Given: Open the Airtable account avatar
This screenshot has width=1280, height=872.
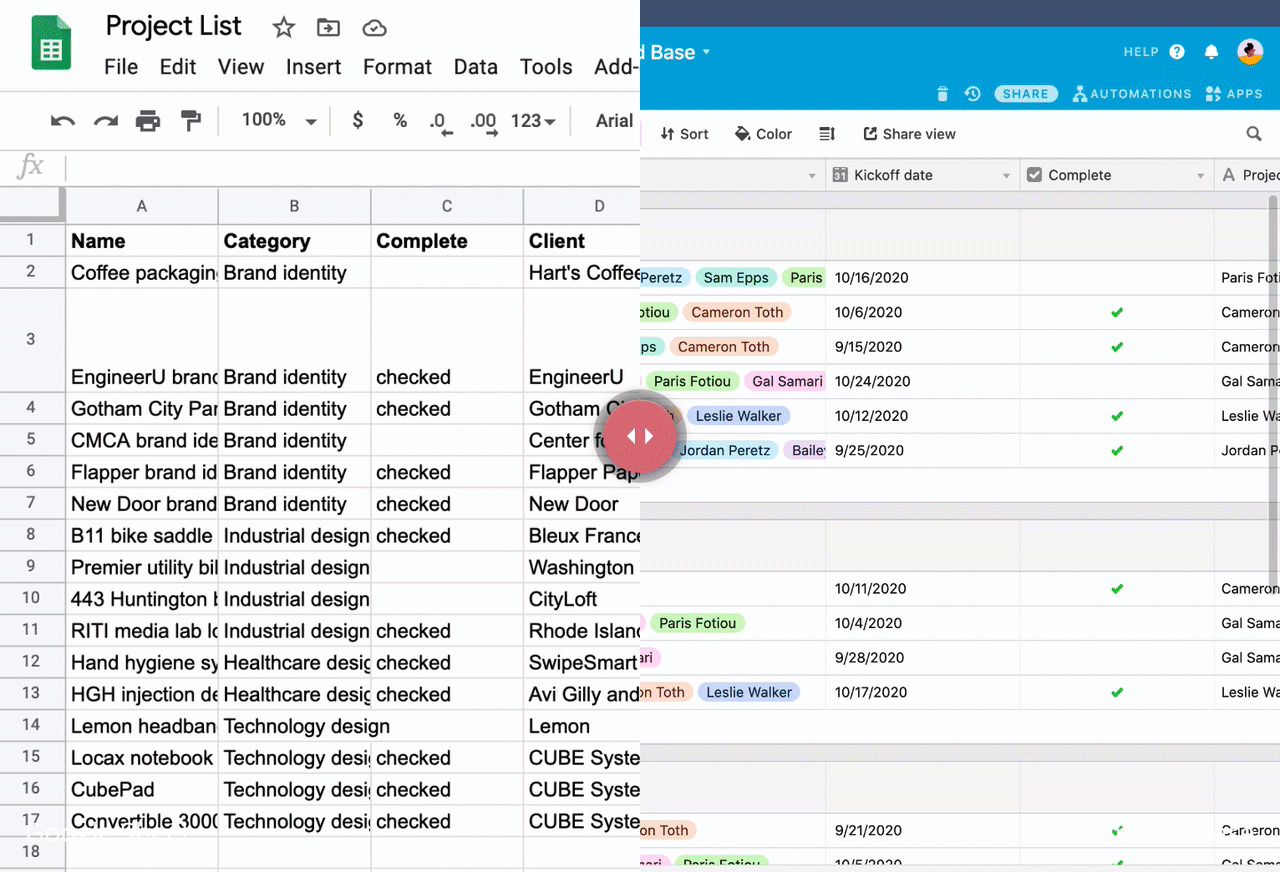Looking at the screenshot, I should 1250,52.
